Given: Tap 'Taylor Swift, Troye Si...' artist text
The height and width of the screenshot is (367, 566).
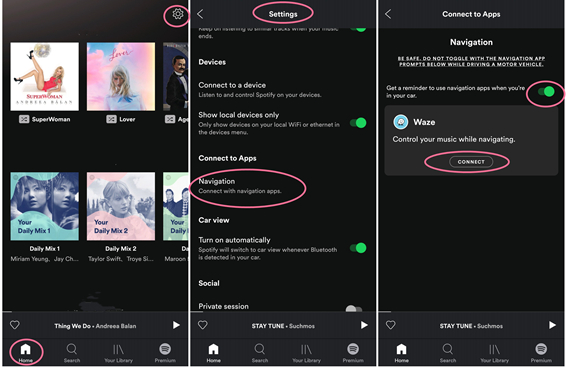Looking at the screenshot, I should pyautogui.click(x=121, y=259).
